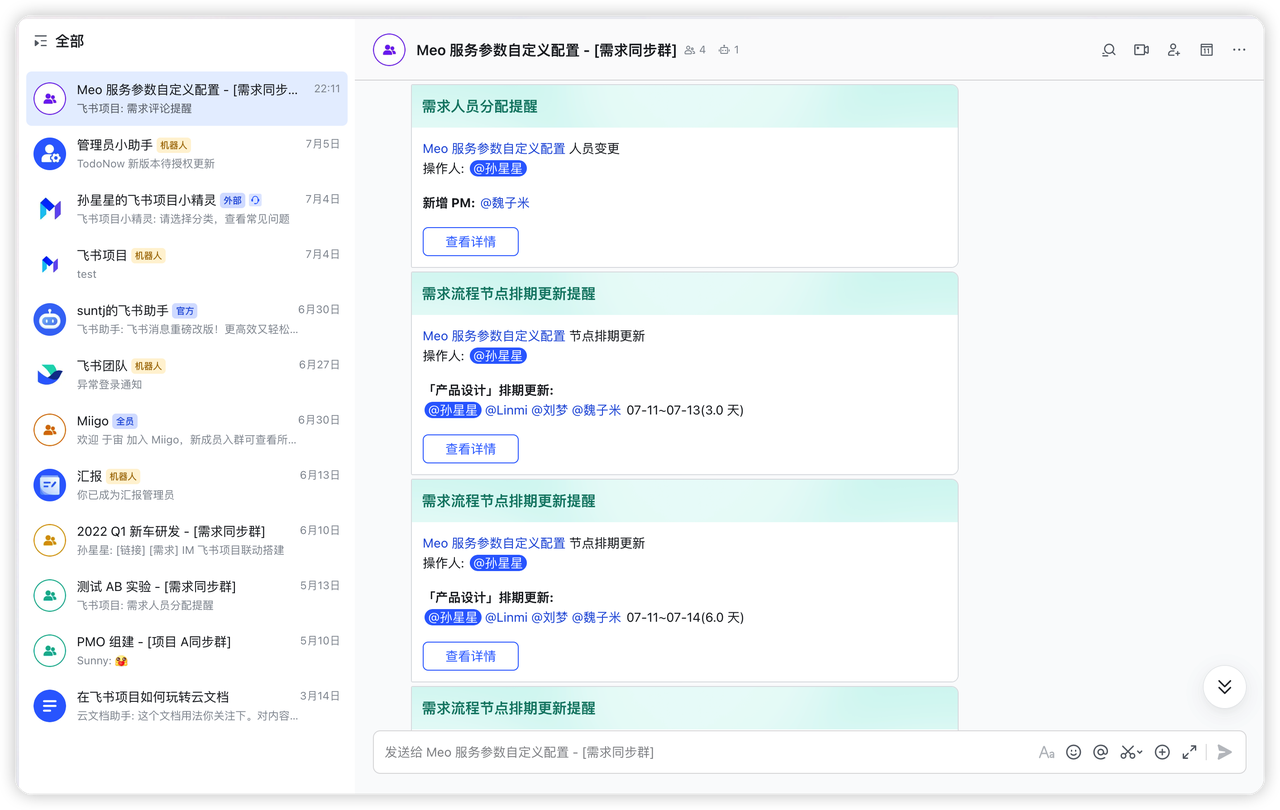View the group member count icon
The width and height of the screenshot is (1280, 810).
pyautogui.click(x=694, y=50)
